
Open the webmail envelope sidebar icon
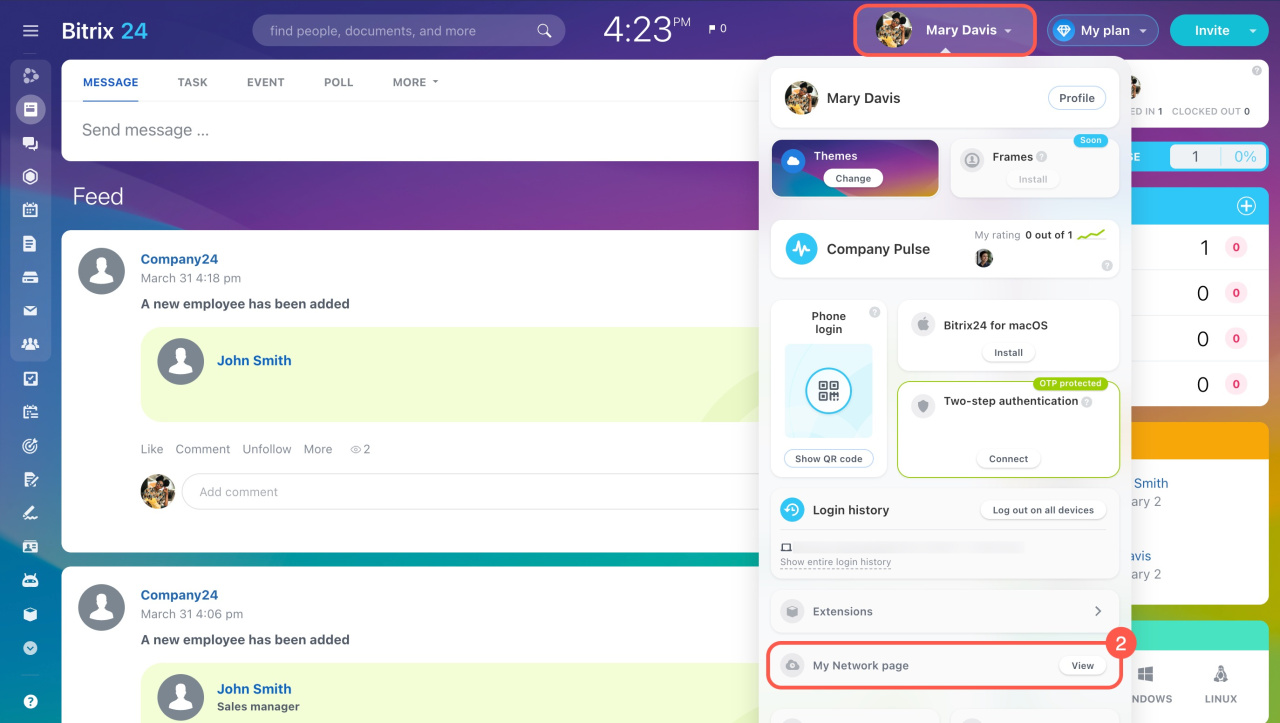(x=30, y=311)
